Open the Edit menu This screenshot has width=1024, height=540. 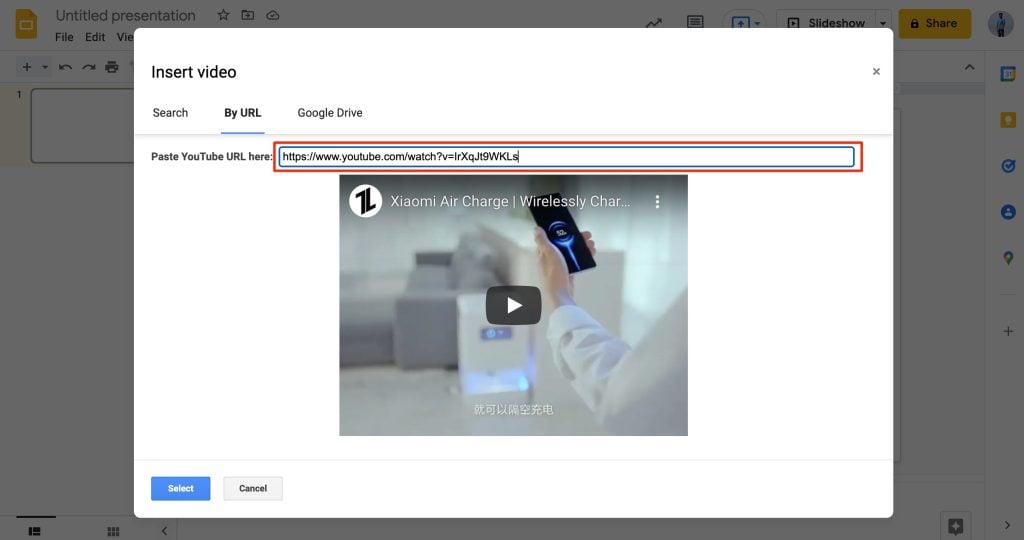[x=95, y=37]
